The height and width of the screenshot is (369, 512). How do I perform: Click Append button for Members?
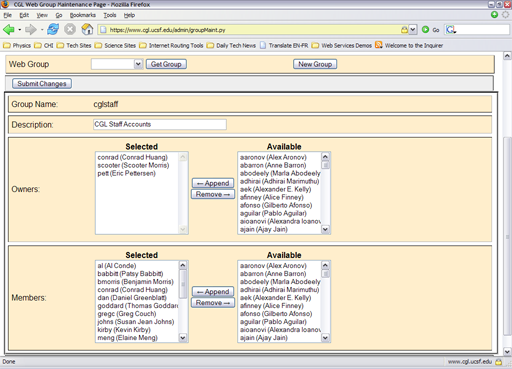213,292
